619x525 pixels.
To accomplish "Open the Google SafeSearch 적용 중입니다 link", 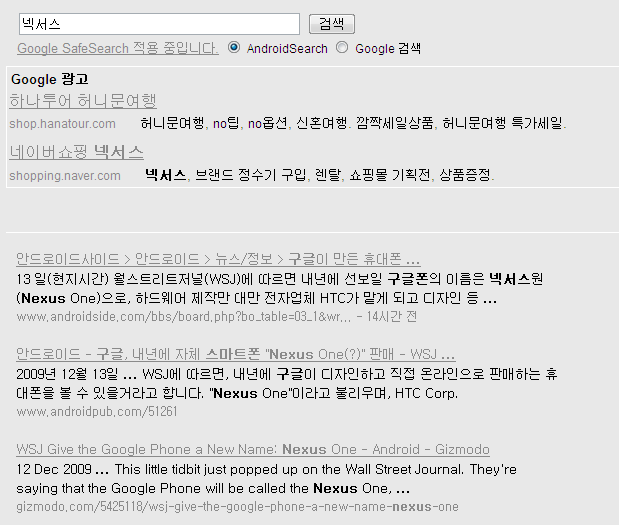I will pos(118,49).
